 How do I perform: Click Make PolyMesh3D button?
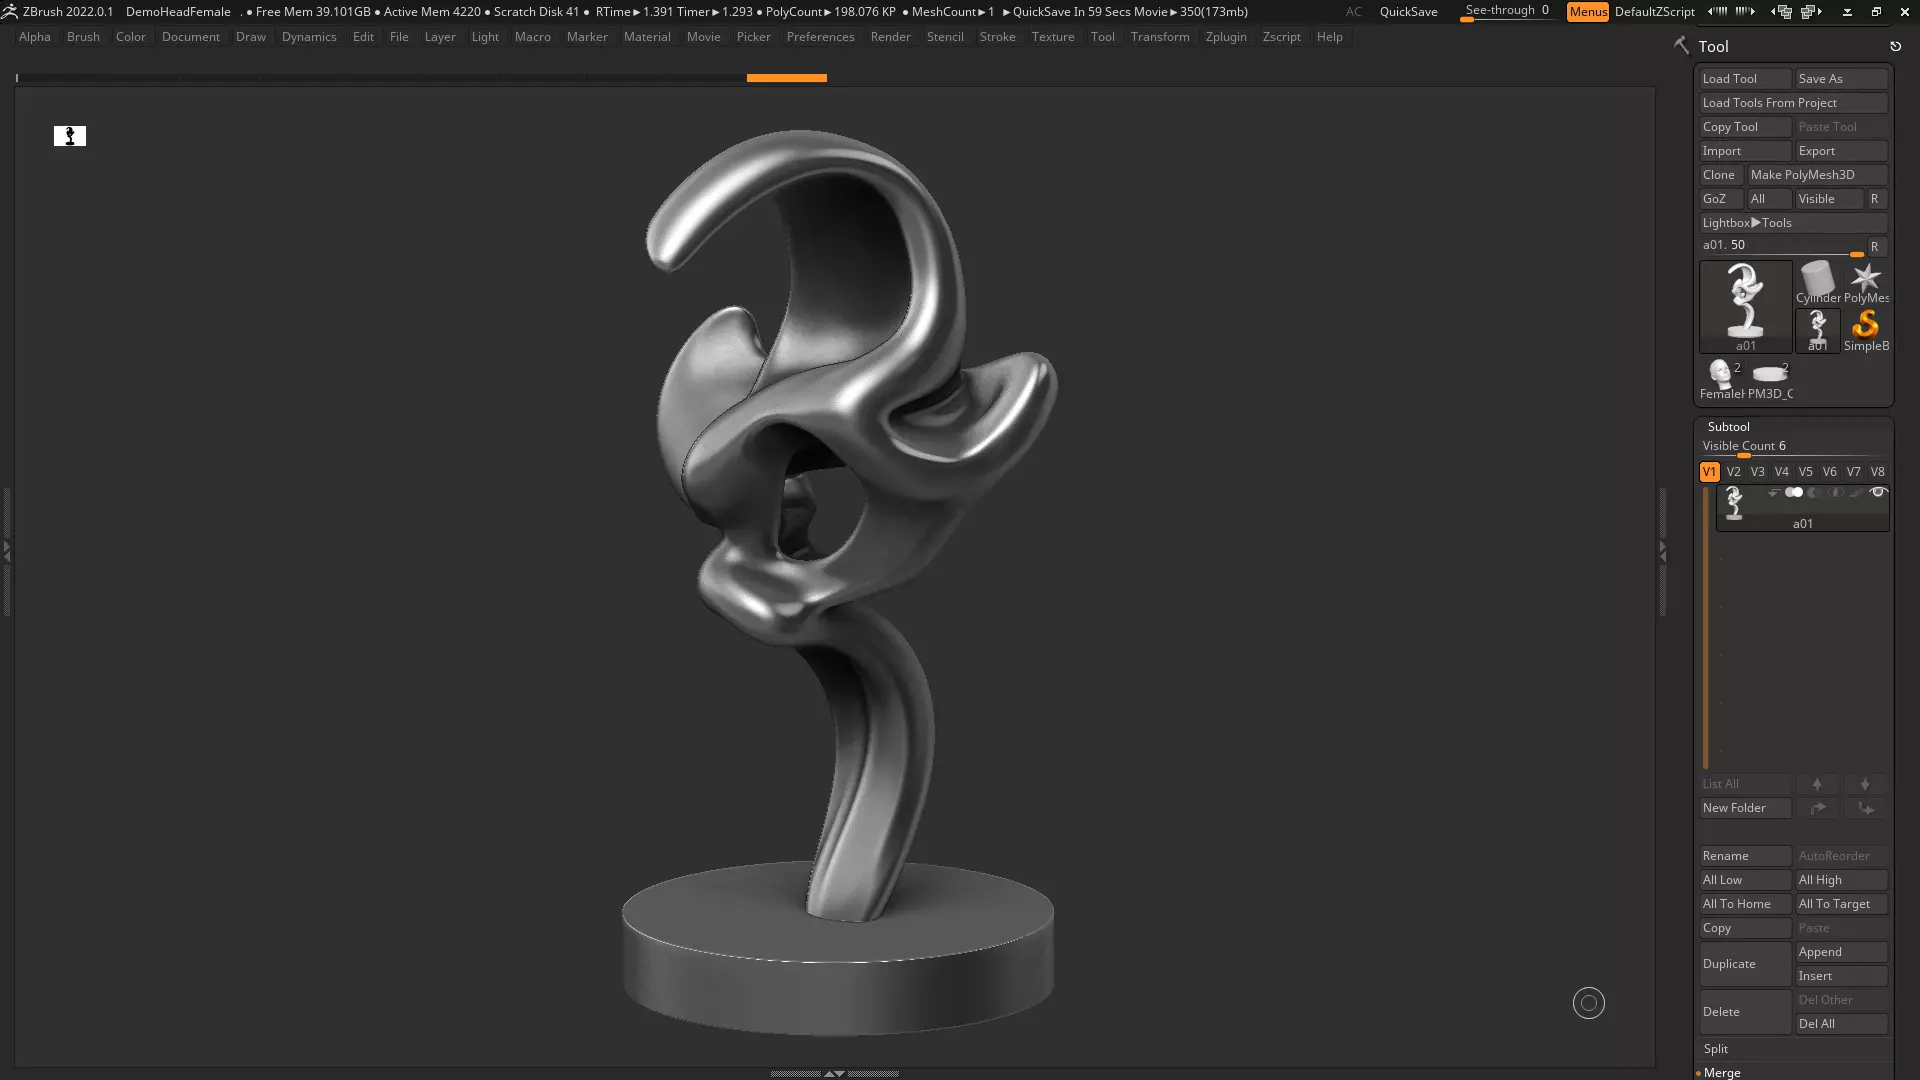[1817, 175]
